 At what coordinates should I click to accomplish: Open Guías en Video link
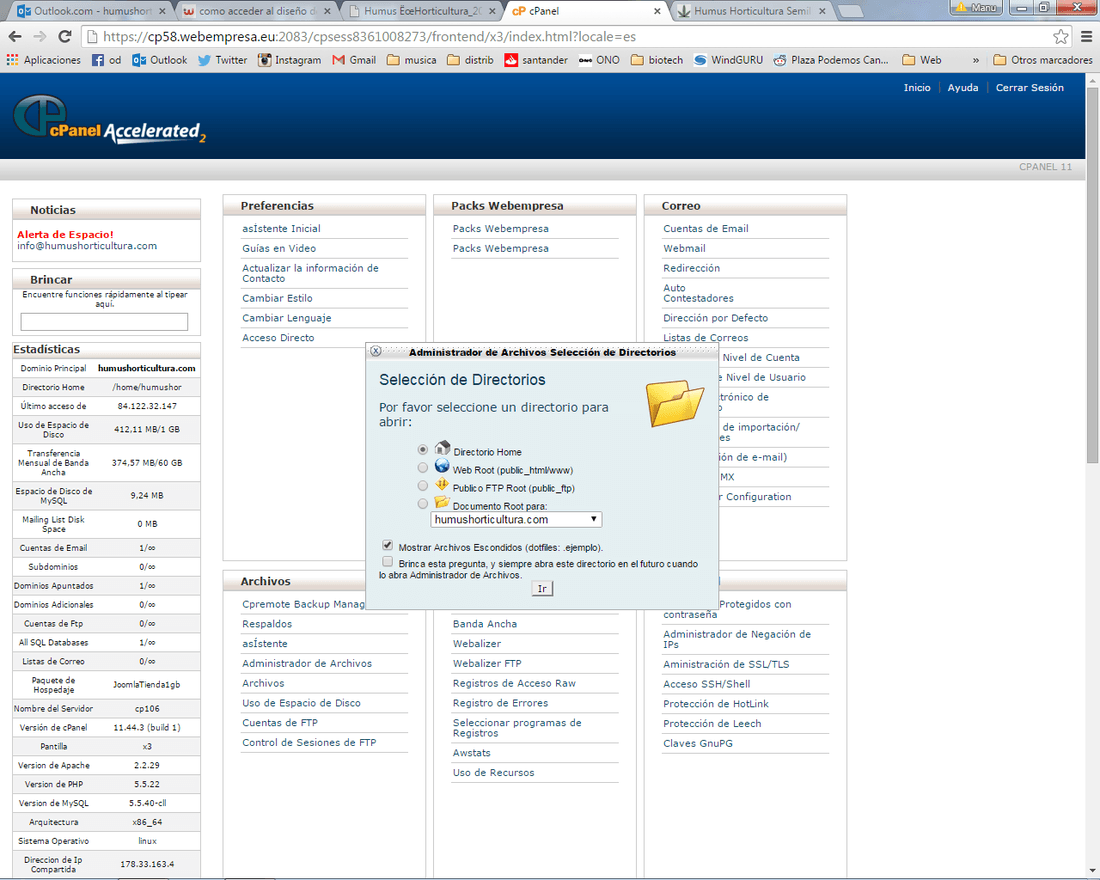[279, 248]
